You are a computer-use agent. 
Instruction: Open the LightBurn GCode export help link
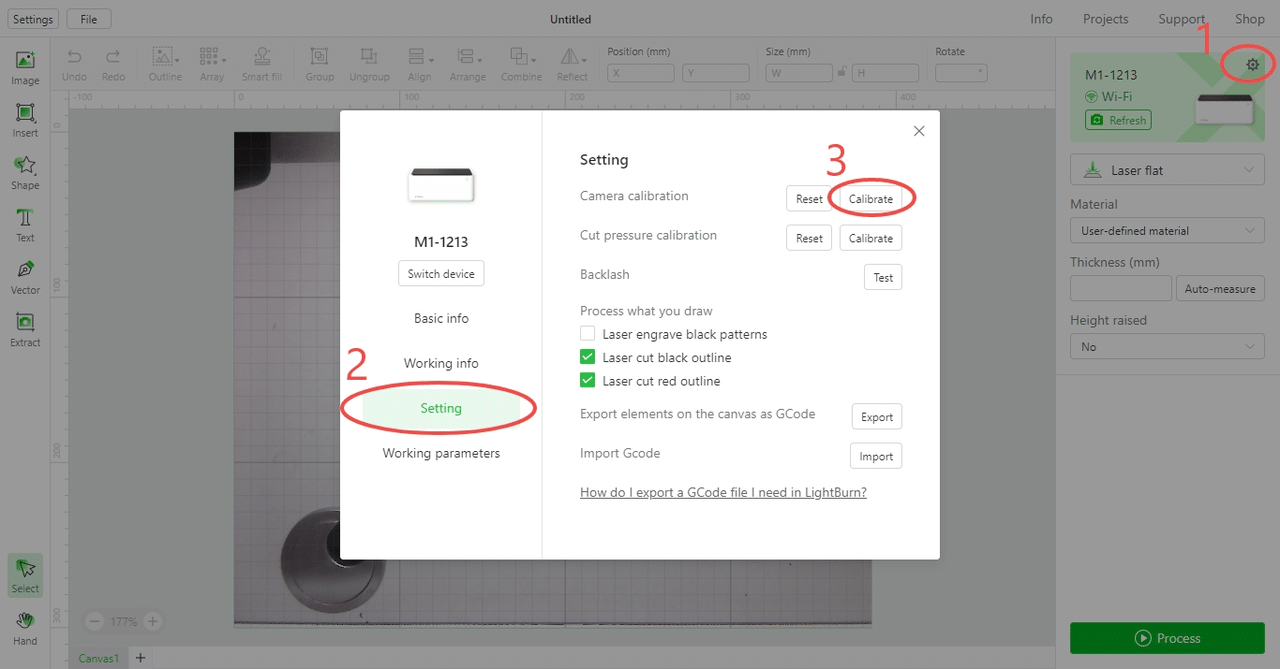pos(723,492)
